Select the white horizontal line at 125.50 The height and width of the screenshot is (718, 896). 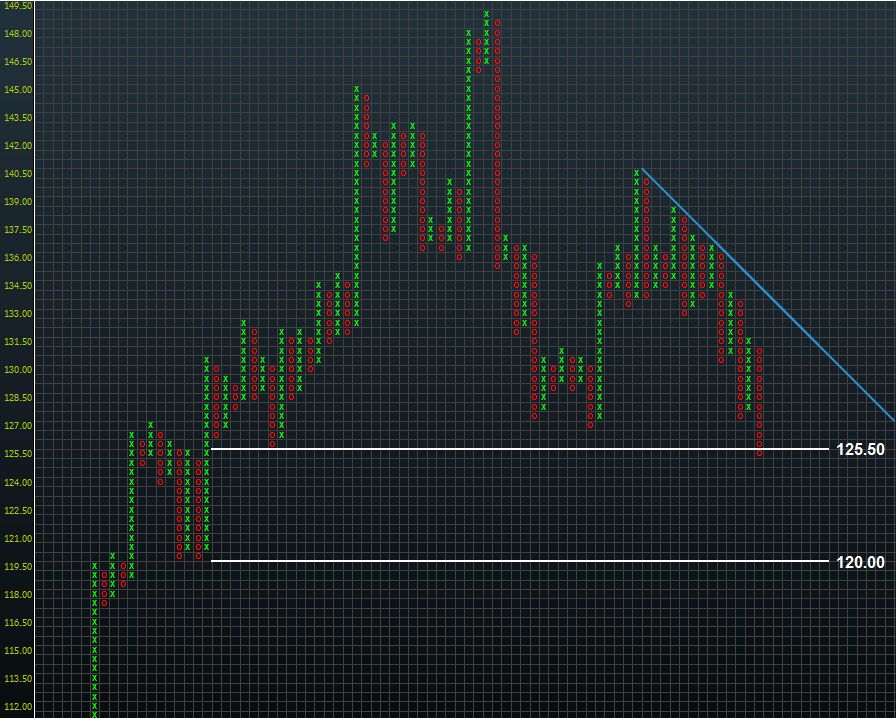500,450
